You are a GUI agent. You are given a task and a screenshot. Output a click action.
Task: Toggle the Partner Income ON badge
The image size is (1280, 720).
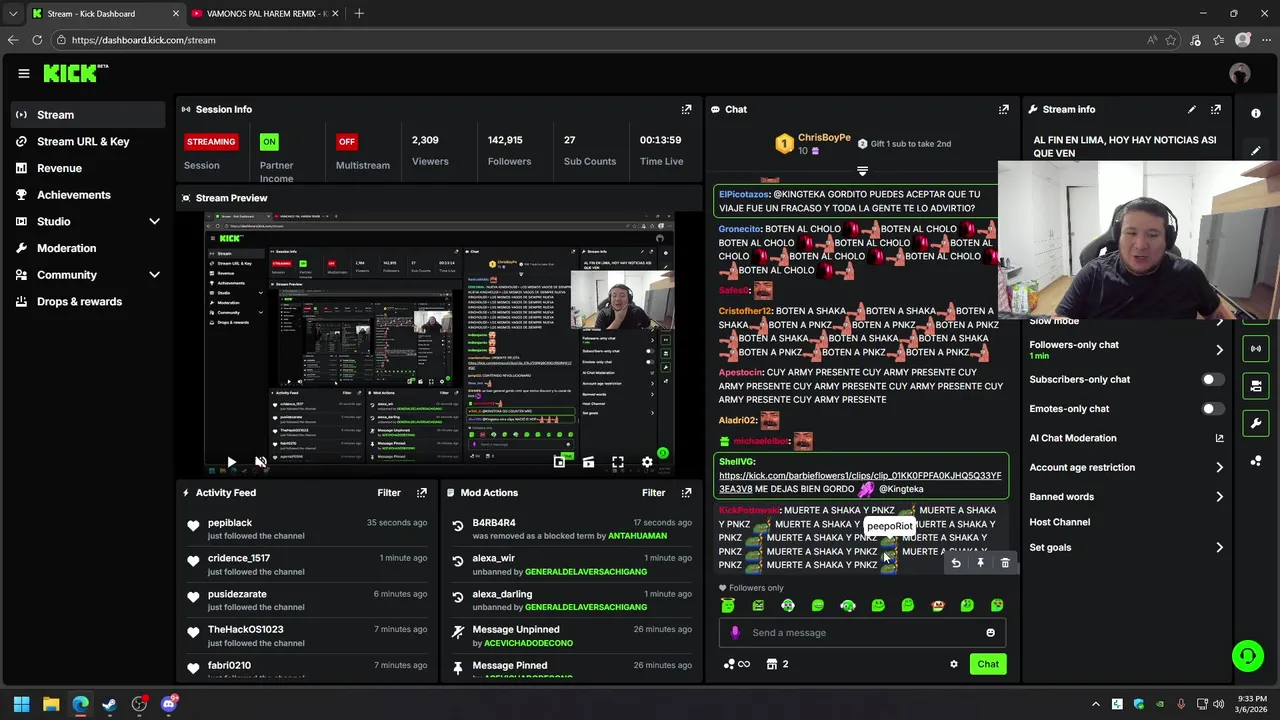269,141
